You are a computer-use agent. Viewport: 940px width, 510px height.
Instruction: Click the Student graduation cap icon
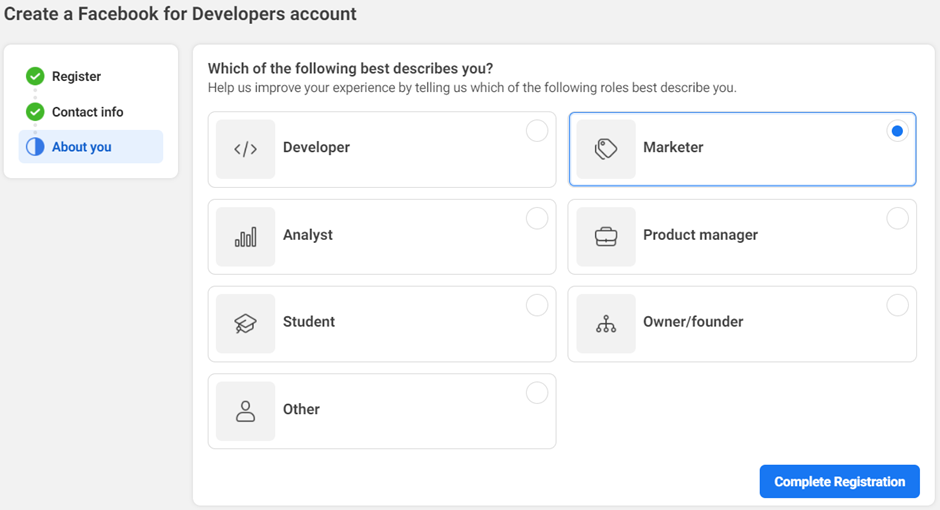click(245, 324)
